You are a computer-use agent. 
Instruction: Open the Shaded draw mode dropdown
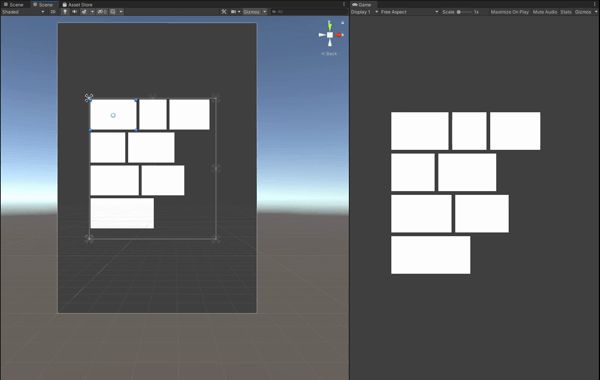[x=23, y=12]
